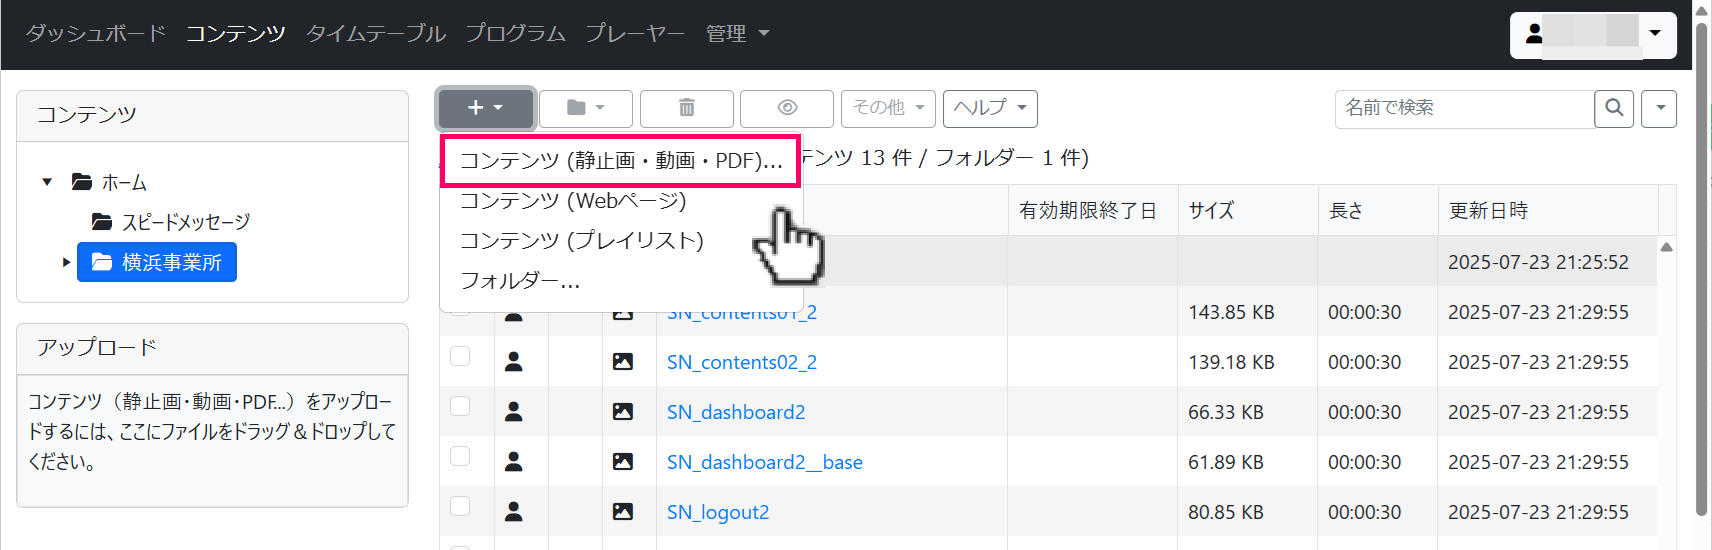Click image icon of SN_contents02_2 row
1712x550 pixels.
(x=623, y=362)
